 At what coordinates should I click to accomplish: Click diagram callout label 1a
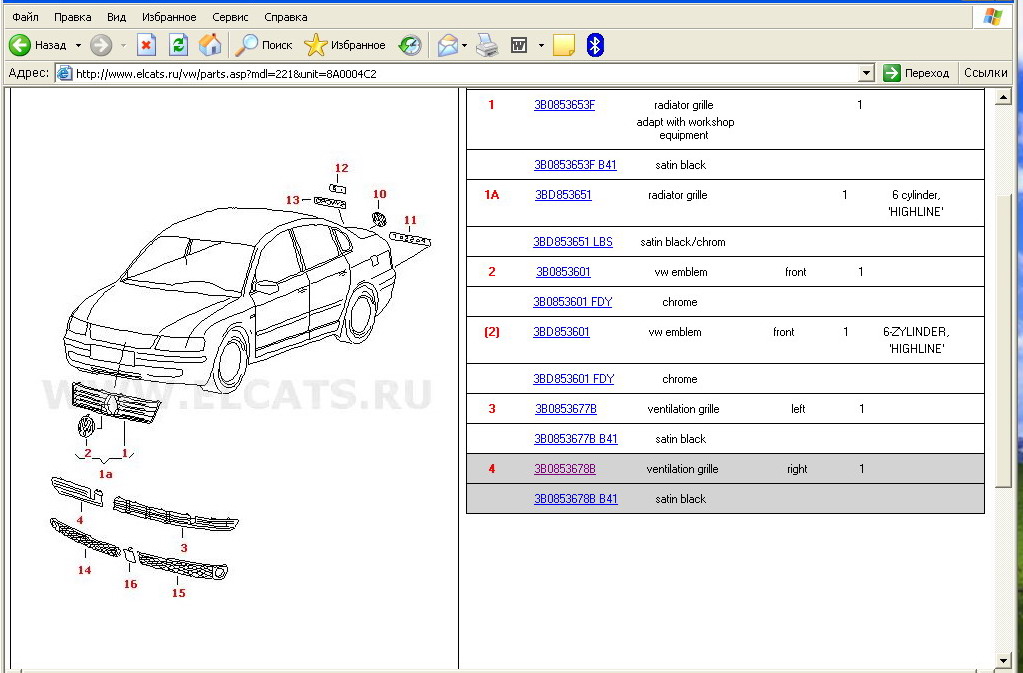(x=105, y=474)
